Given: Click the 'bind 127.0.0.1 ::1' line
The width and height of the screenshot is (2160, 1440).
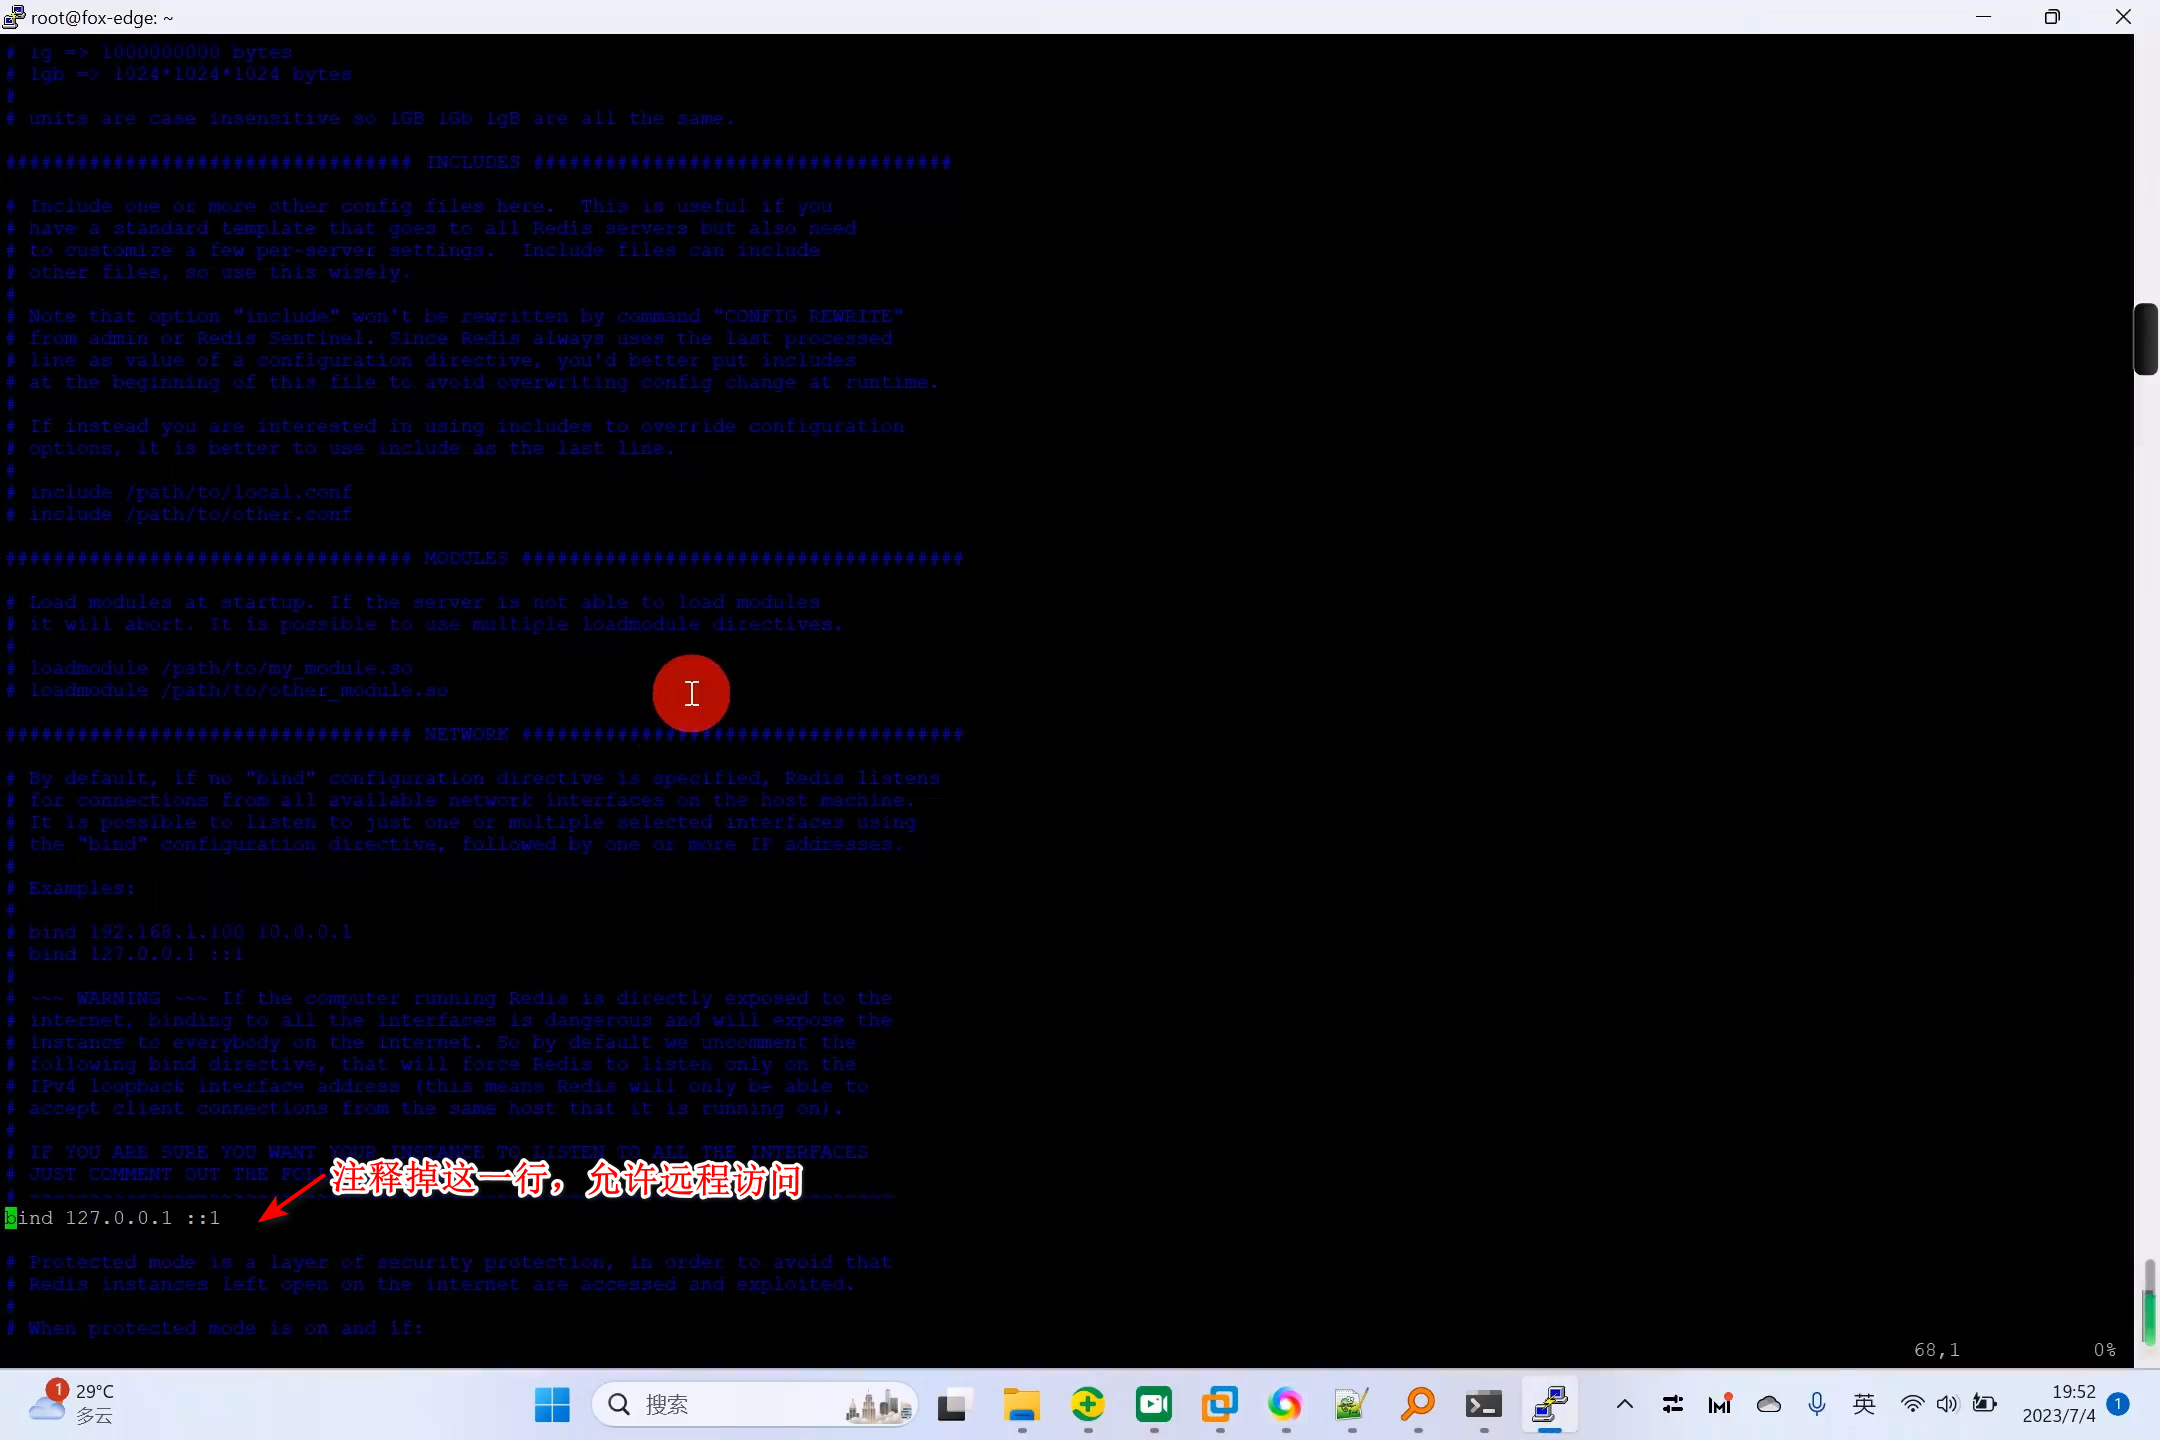Looking at the screenshot, I should (x=113, y=1218).
